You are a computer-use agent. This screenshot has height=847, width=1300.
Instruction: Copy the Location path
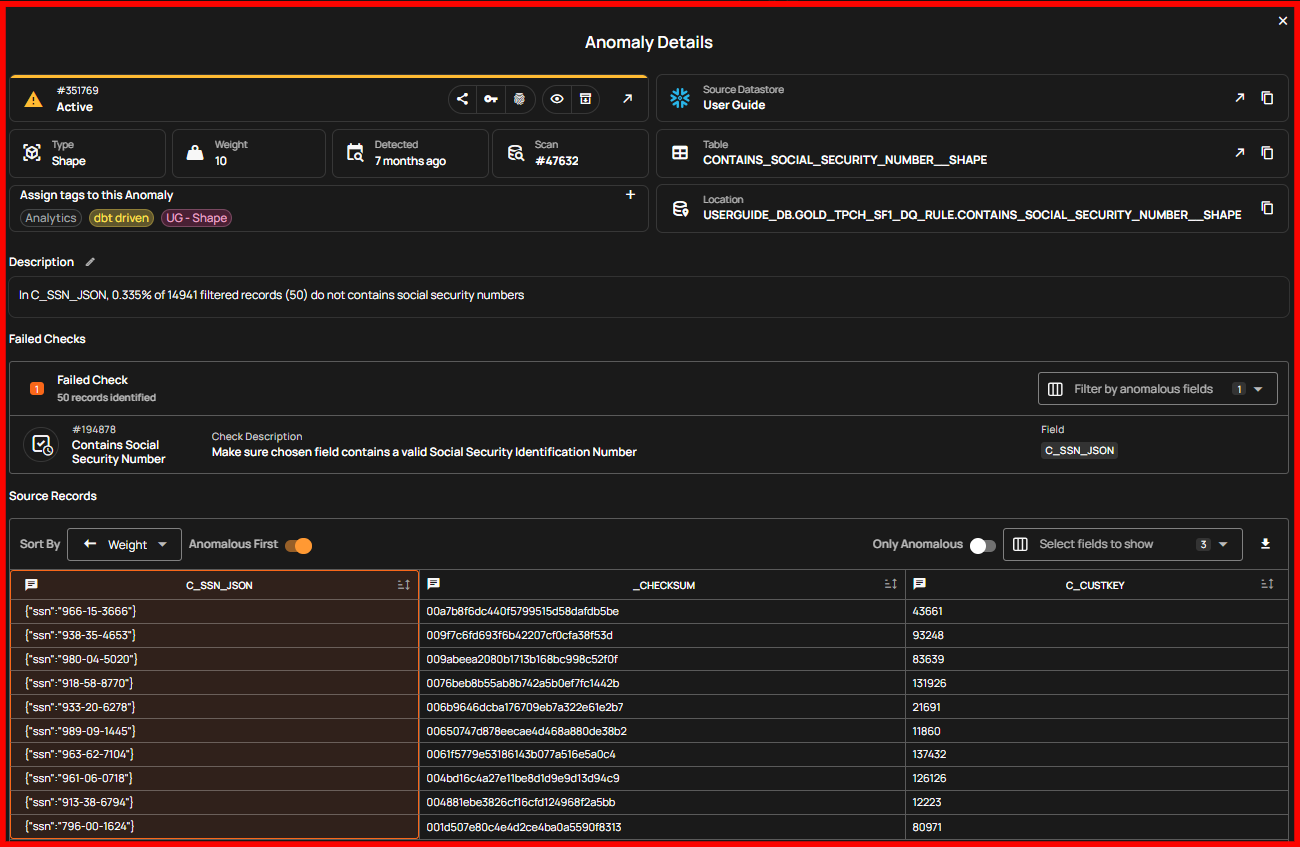click(1267, 208)
